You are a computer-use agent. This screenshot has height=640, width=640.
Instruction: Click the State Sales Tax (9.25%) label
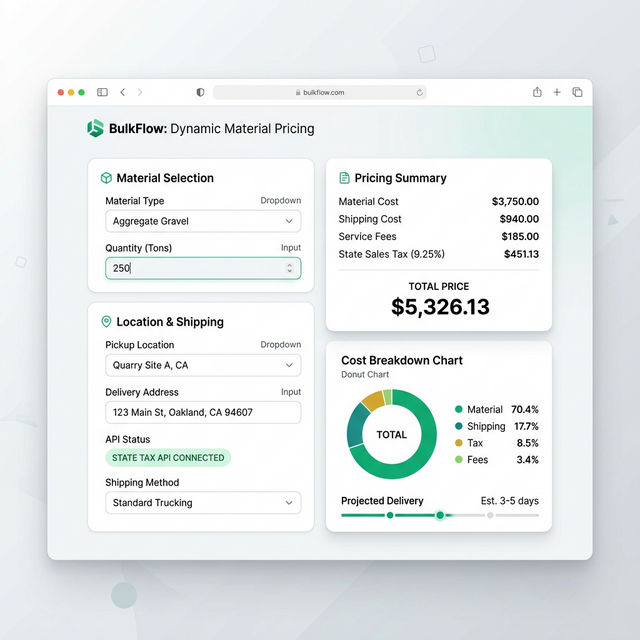[x=391, y=254]
